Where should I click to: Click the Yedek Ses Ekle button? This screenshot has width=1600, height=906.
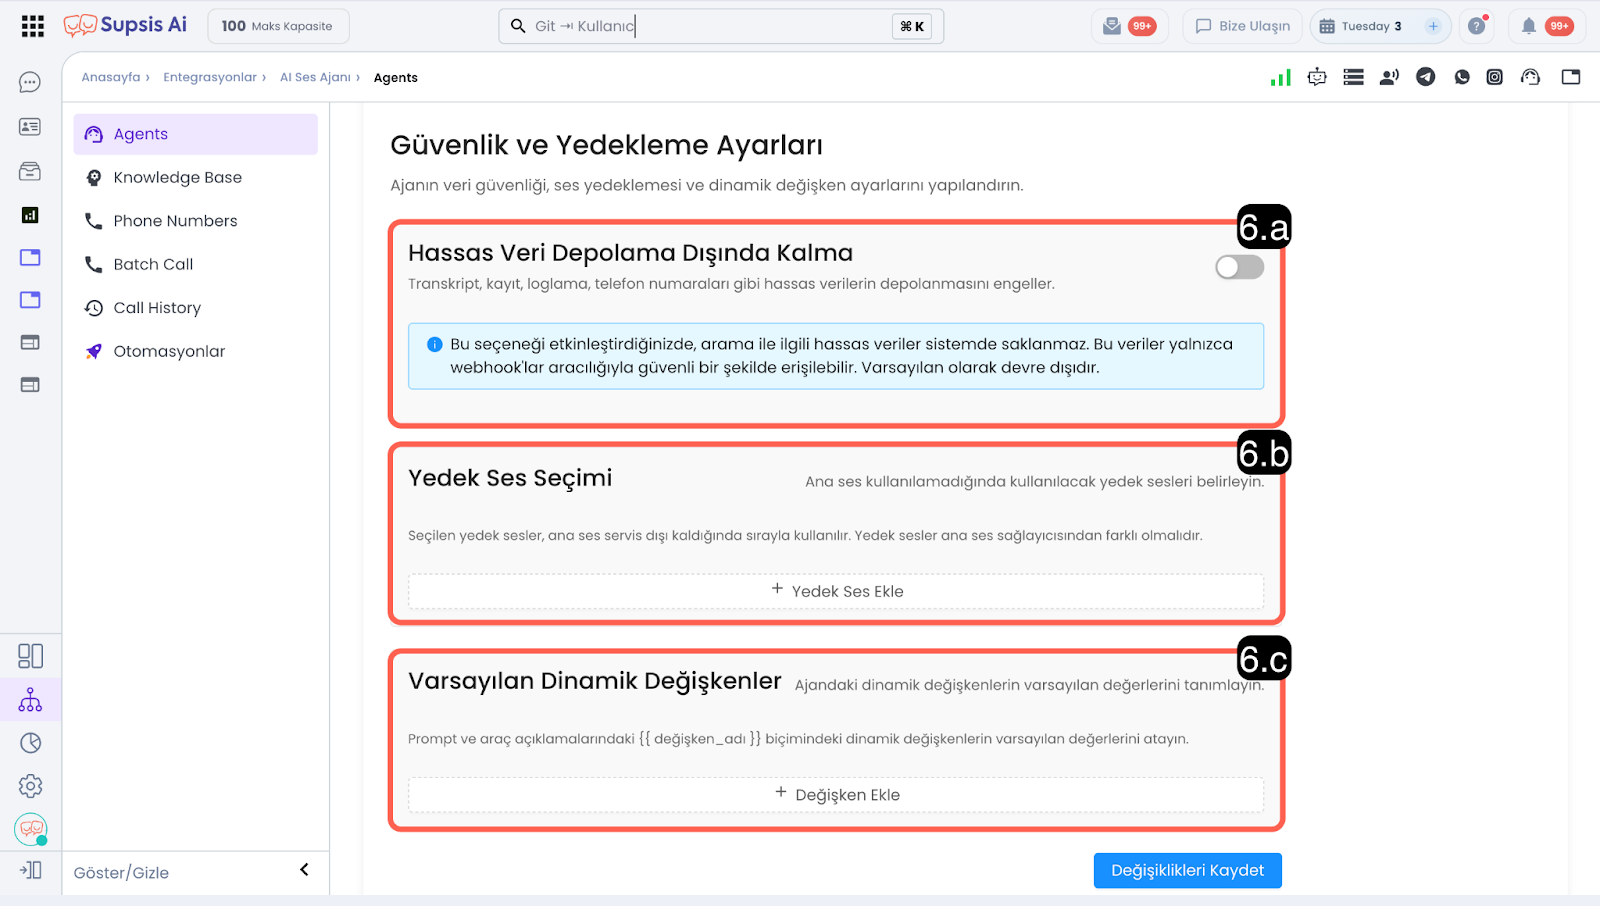(x=836, y=591)
